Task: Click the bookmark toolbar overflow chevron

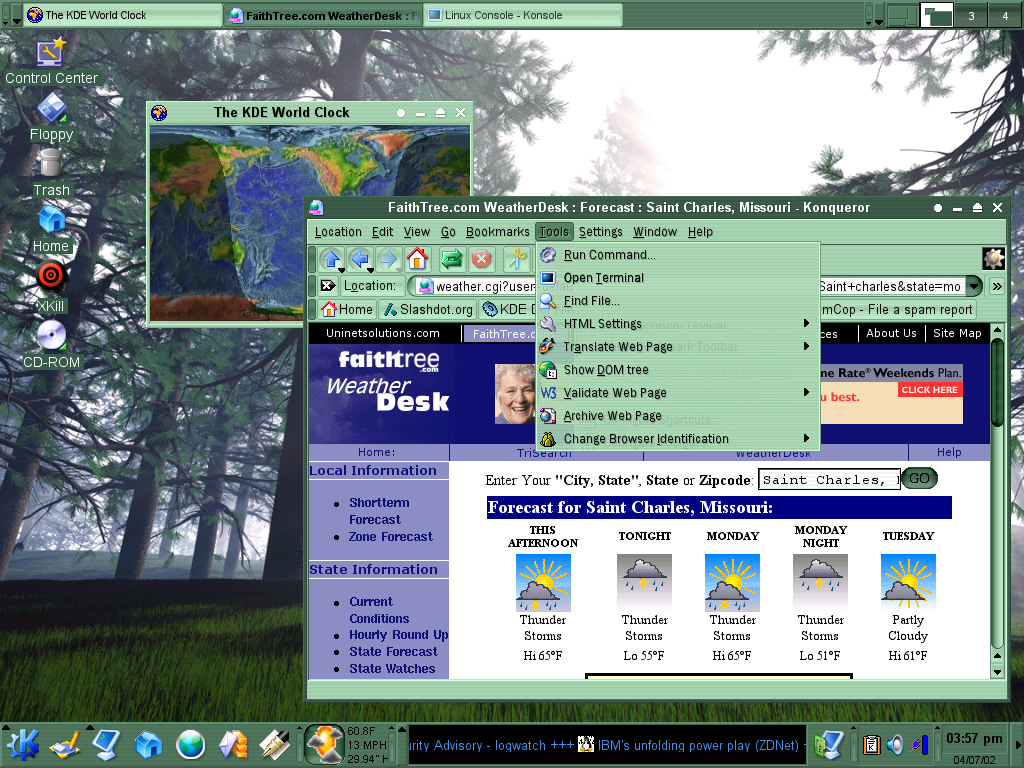Action: tap(997, 286)
